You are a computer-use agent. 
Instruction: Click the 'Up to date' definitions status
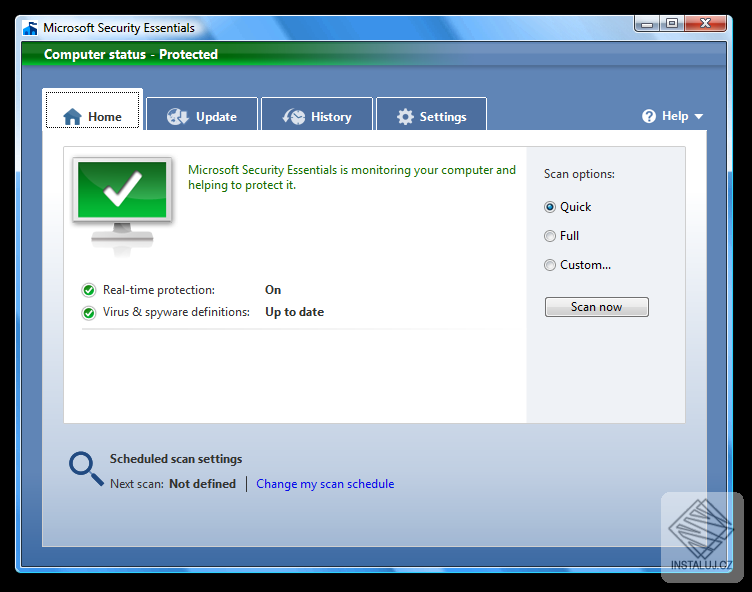pyautogui.click(x=294, y=312)
